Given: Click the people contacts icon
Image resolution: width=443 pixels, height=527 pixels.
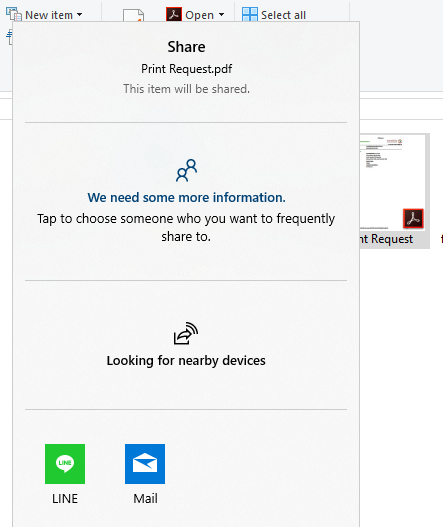Looking at the screenshot, I should click(x=187, y=170).
